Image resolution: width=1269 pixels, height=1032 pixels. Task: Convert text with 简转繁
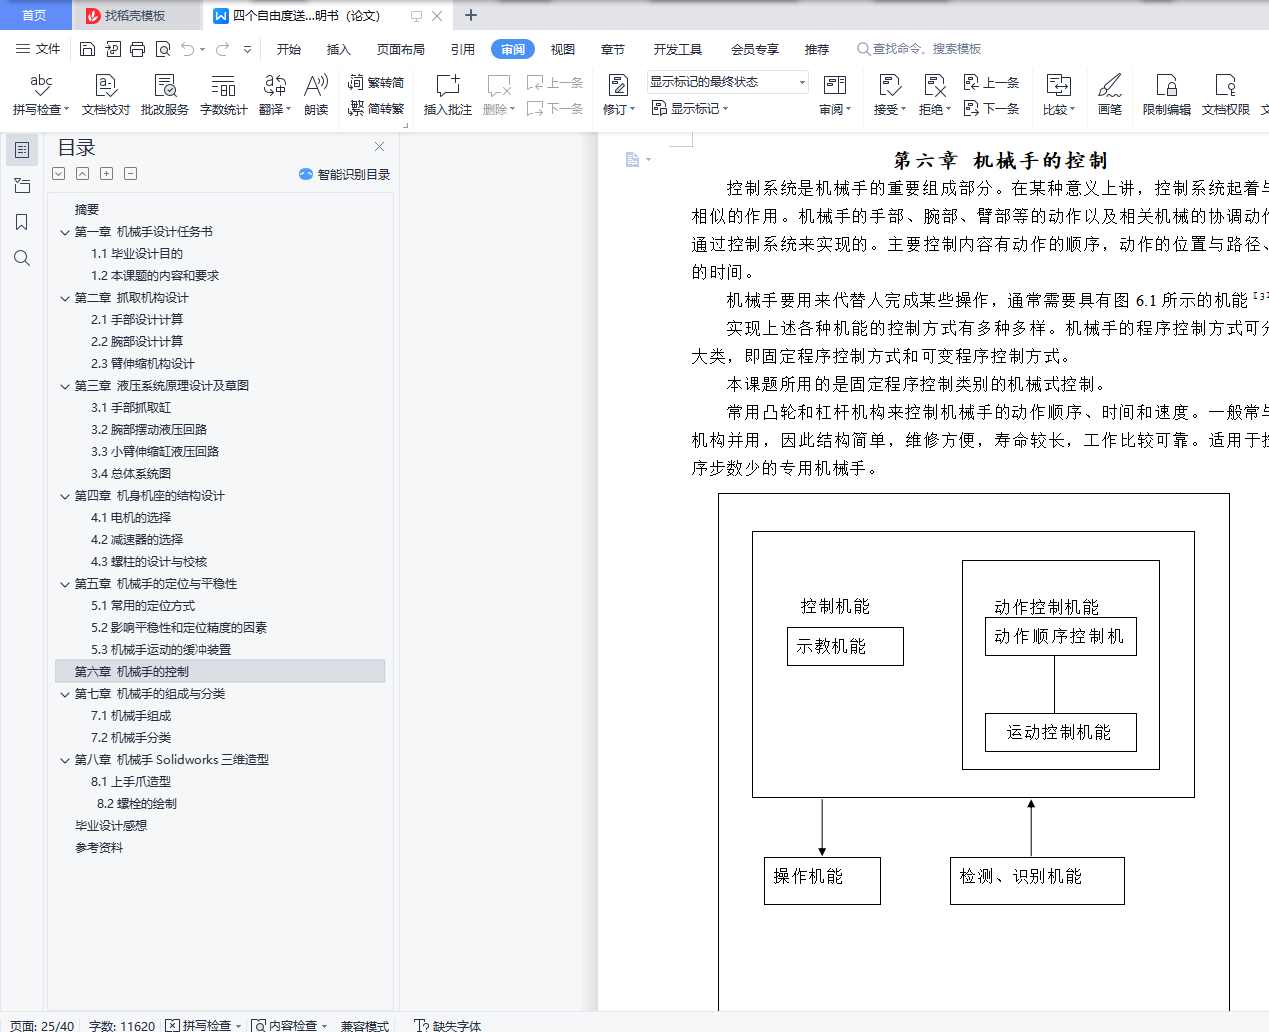pos(376,108)
